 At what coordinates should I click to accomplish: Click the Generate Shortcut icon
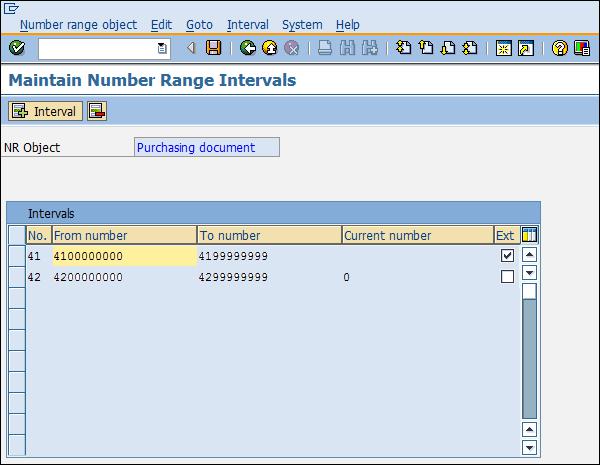pyautogui.click(x=526, y=48)
